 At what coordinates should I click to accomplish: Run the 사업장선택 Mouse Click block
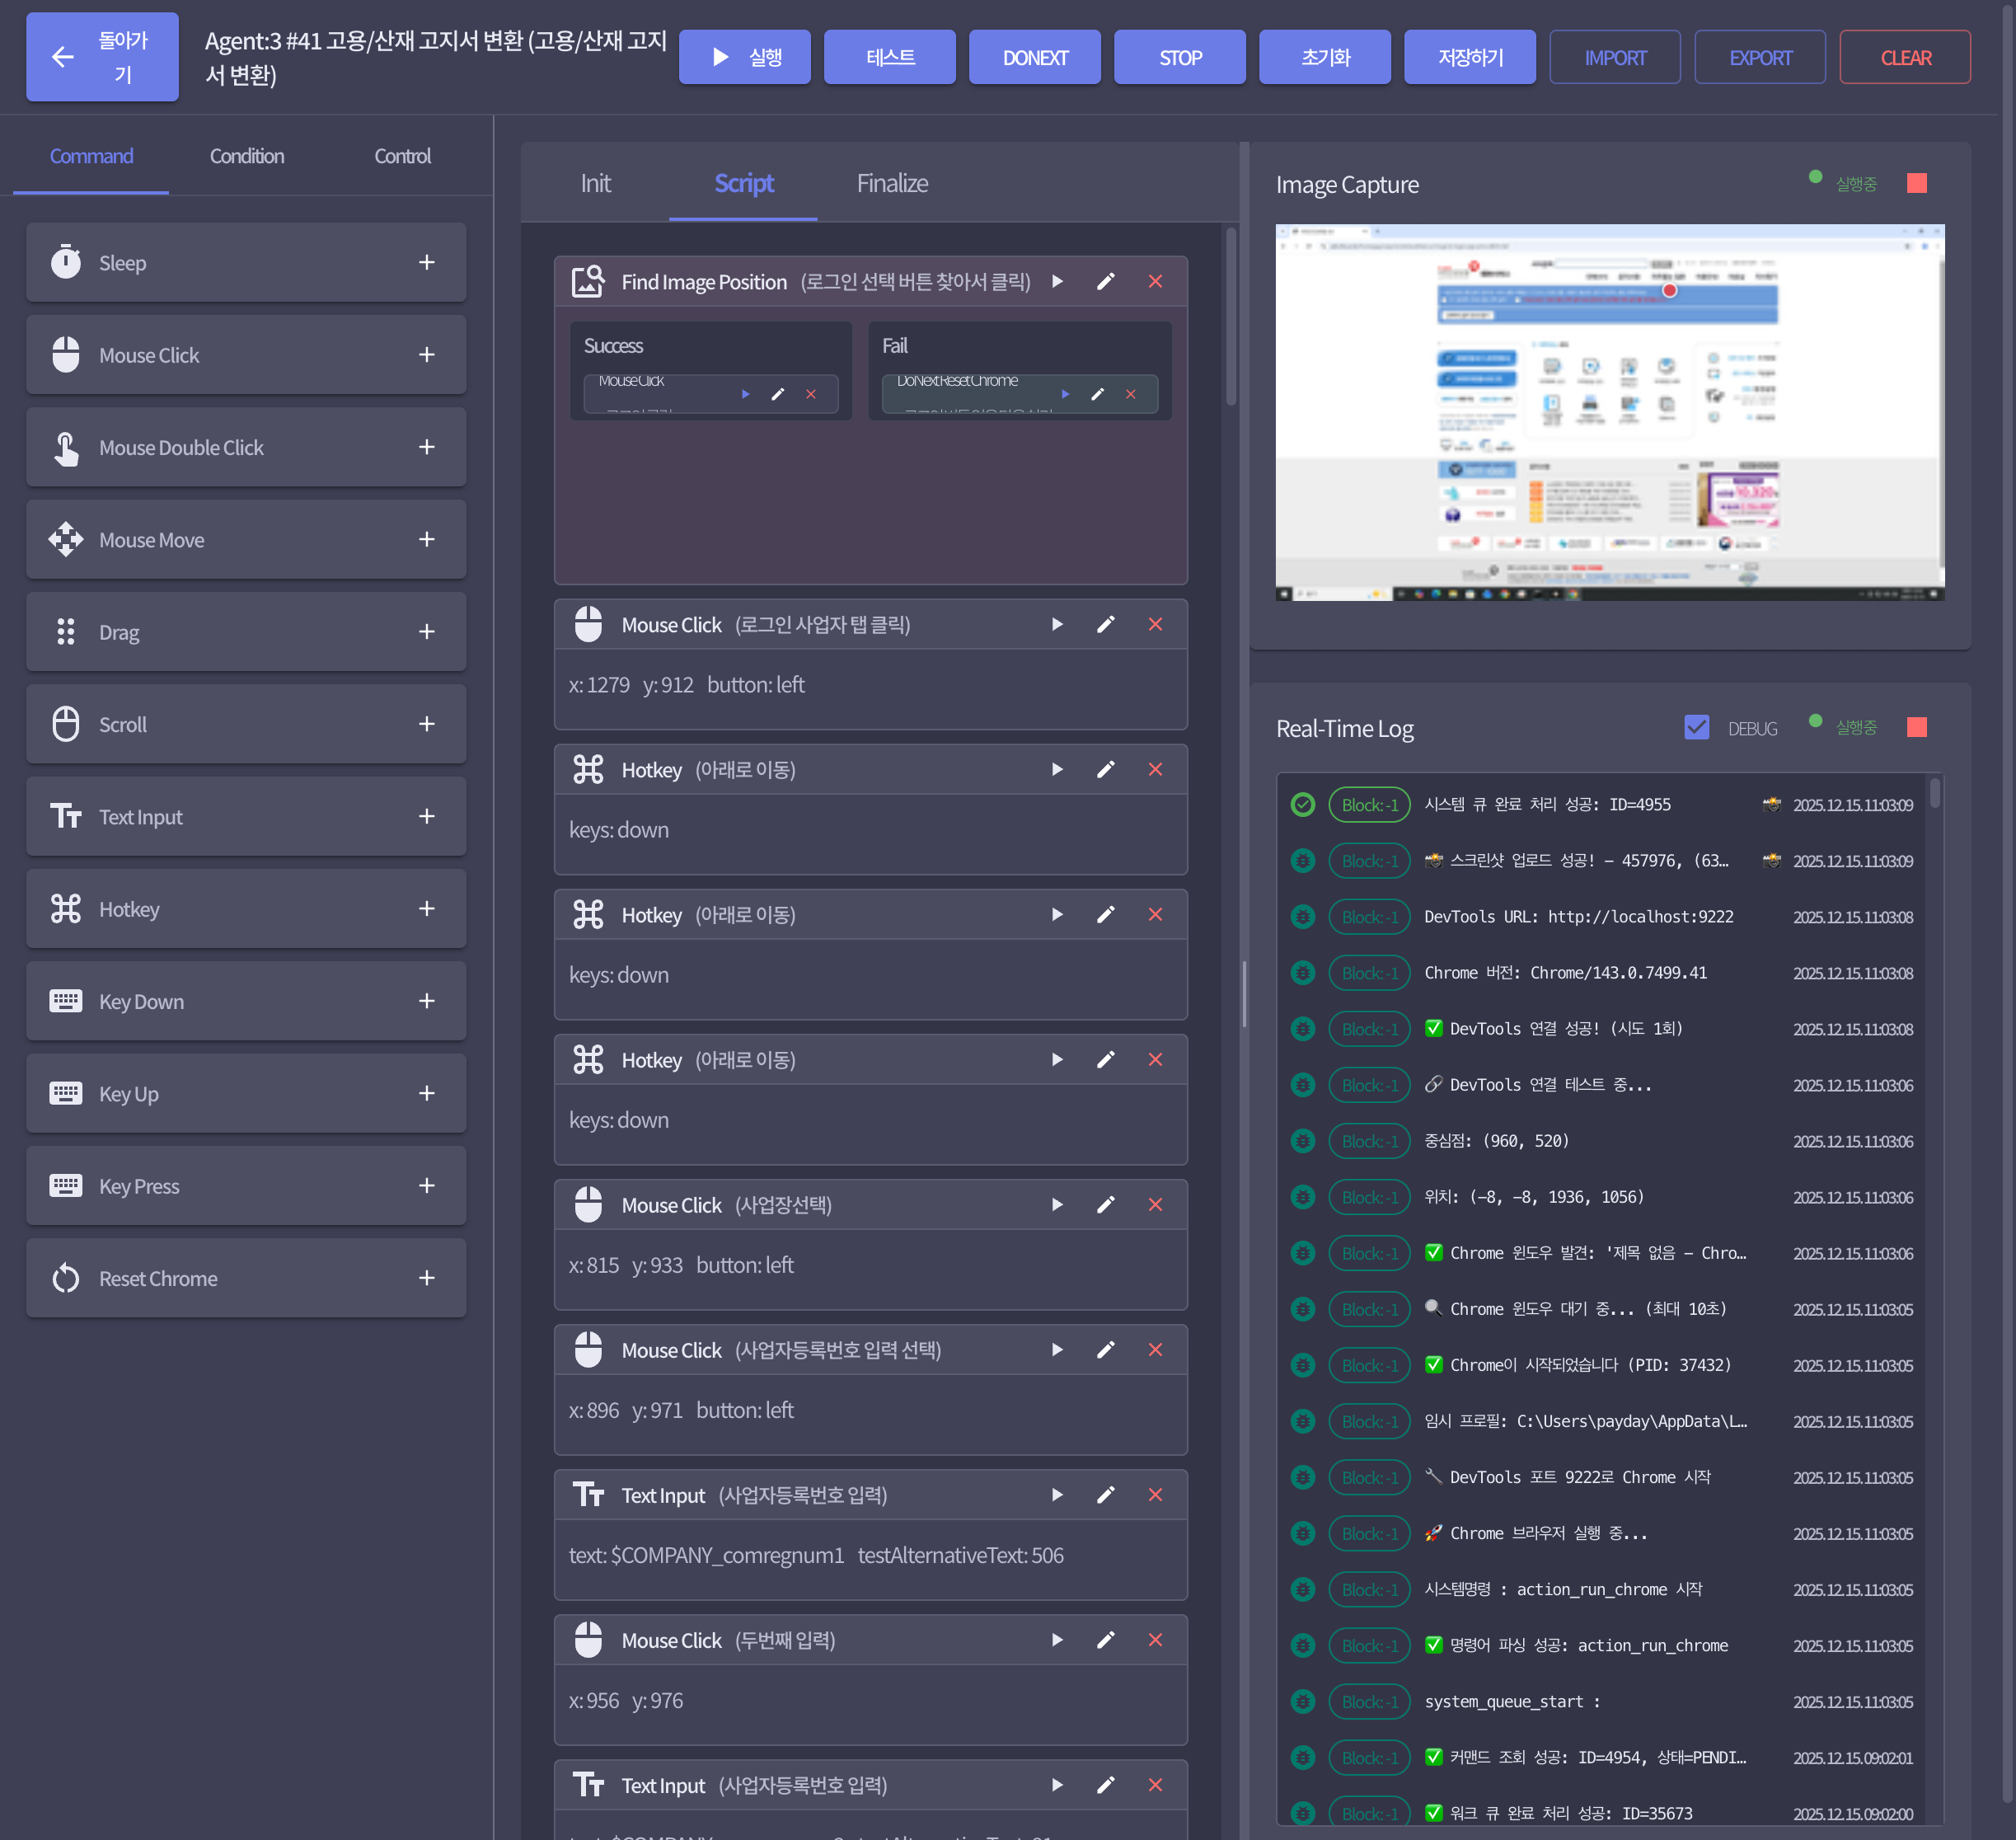[x=1057, y=1205]
